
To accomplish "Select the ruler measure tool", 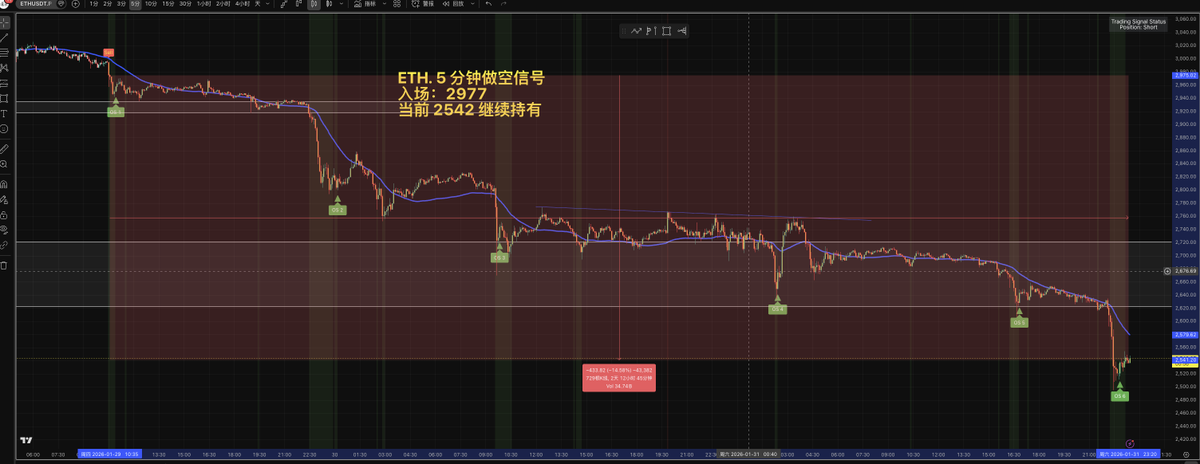I will 5,149.
